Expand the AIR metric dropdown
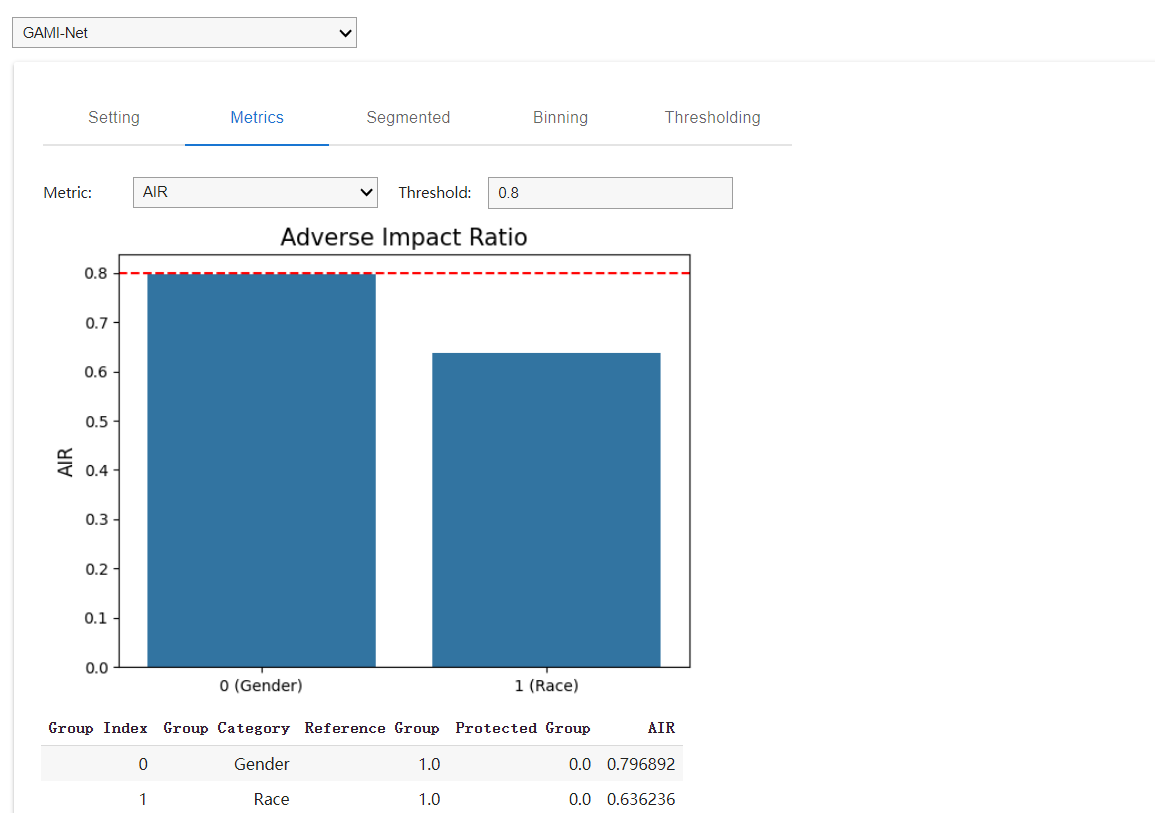The width and height of the screenshot is (1155, 813). [255, 192]
